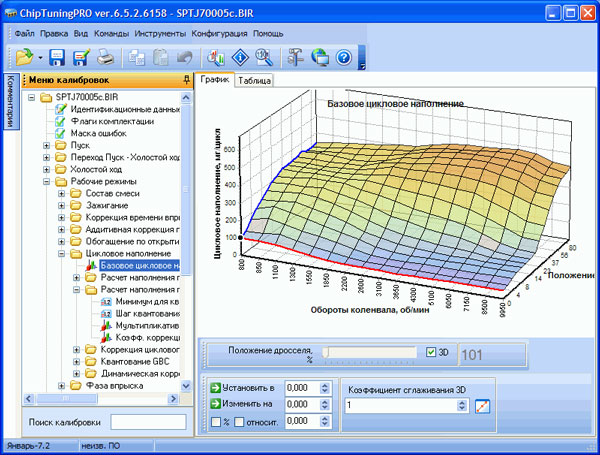The width and height of the screenshot is (600, 455).
Task: Toggle the относит. checkbox
Action: click(x=240, y=423)
